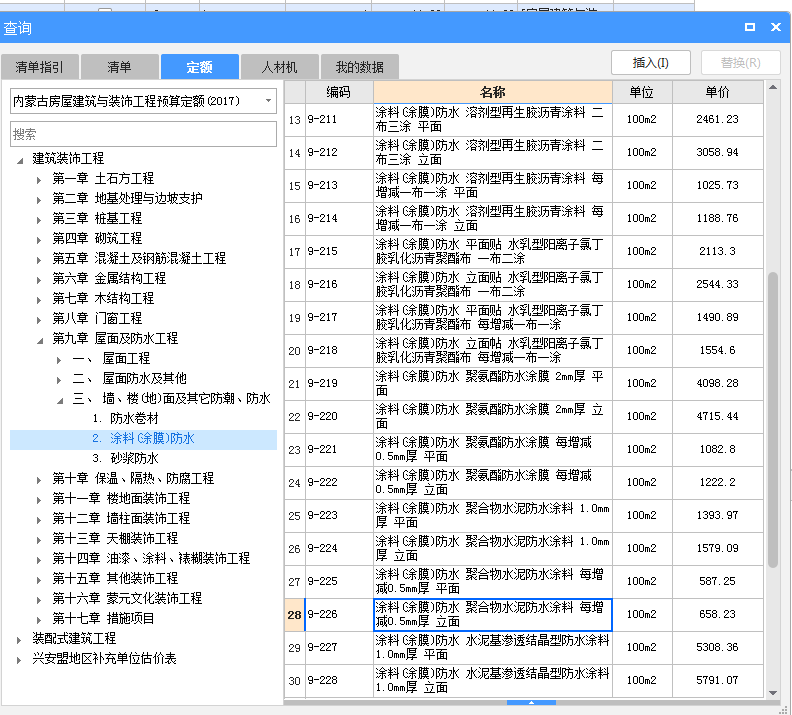Viewport: 792px width, 715px height.
Task: Expand 第十七章 措施项目 node
Action: click(39, 620)
